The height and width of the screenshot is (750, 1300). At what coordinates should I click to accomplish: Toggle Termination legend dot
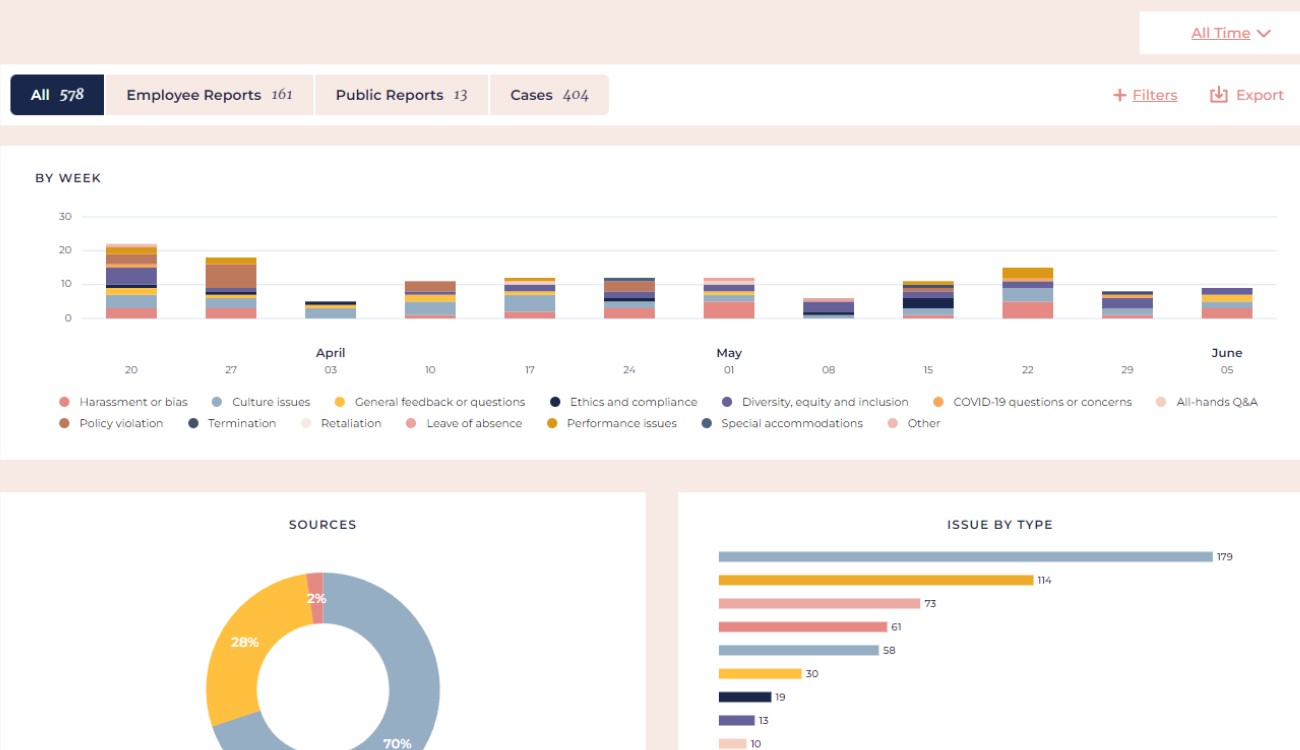click(x=193, y=423)
